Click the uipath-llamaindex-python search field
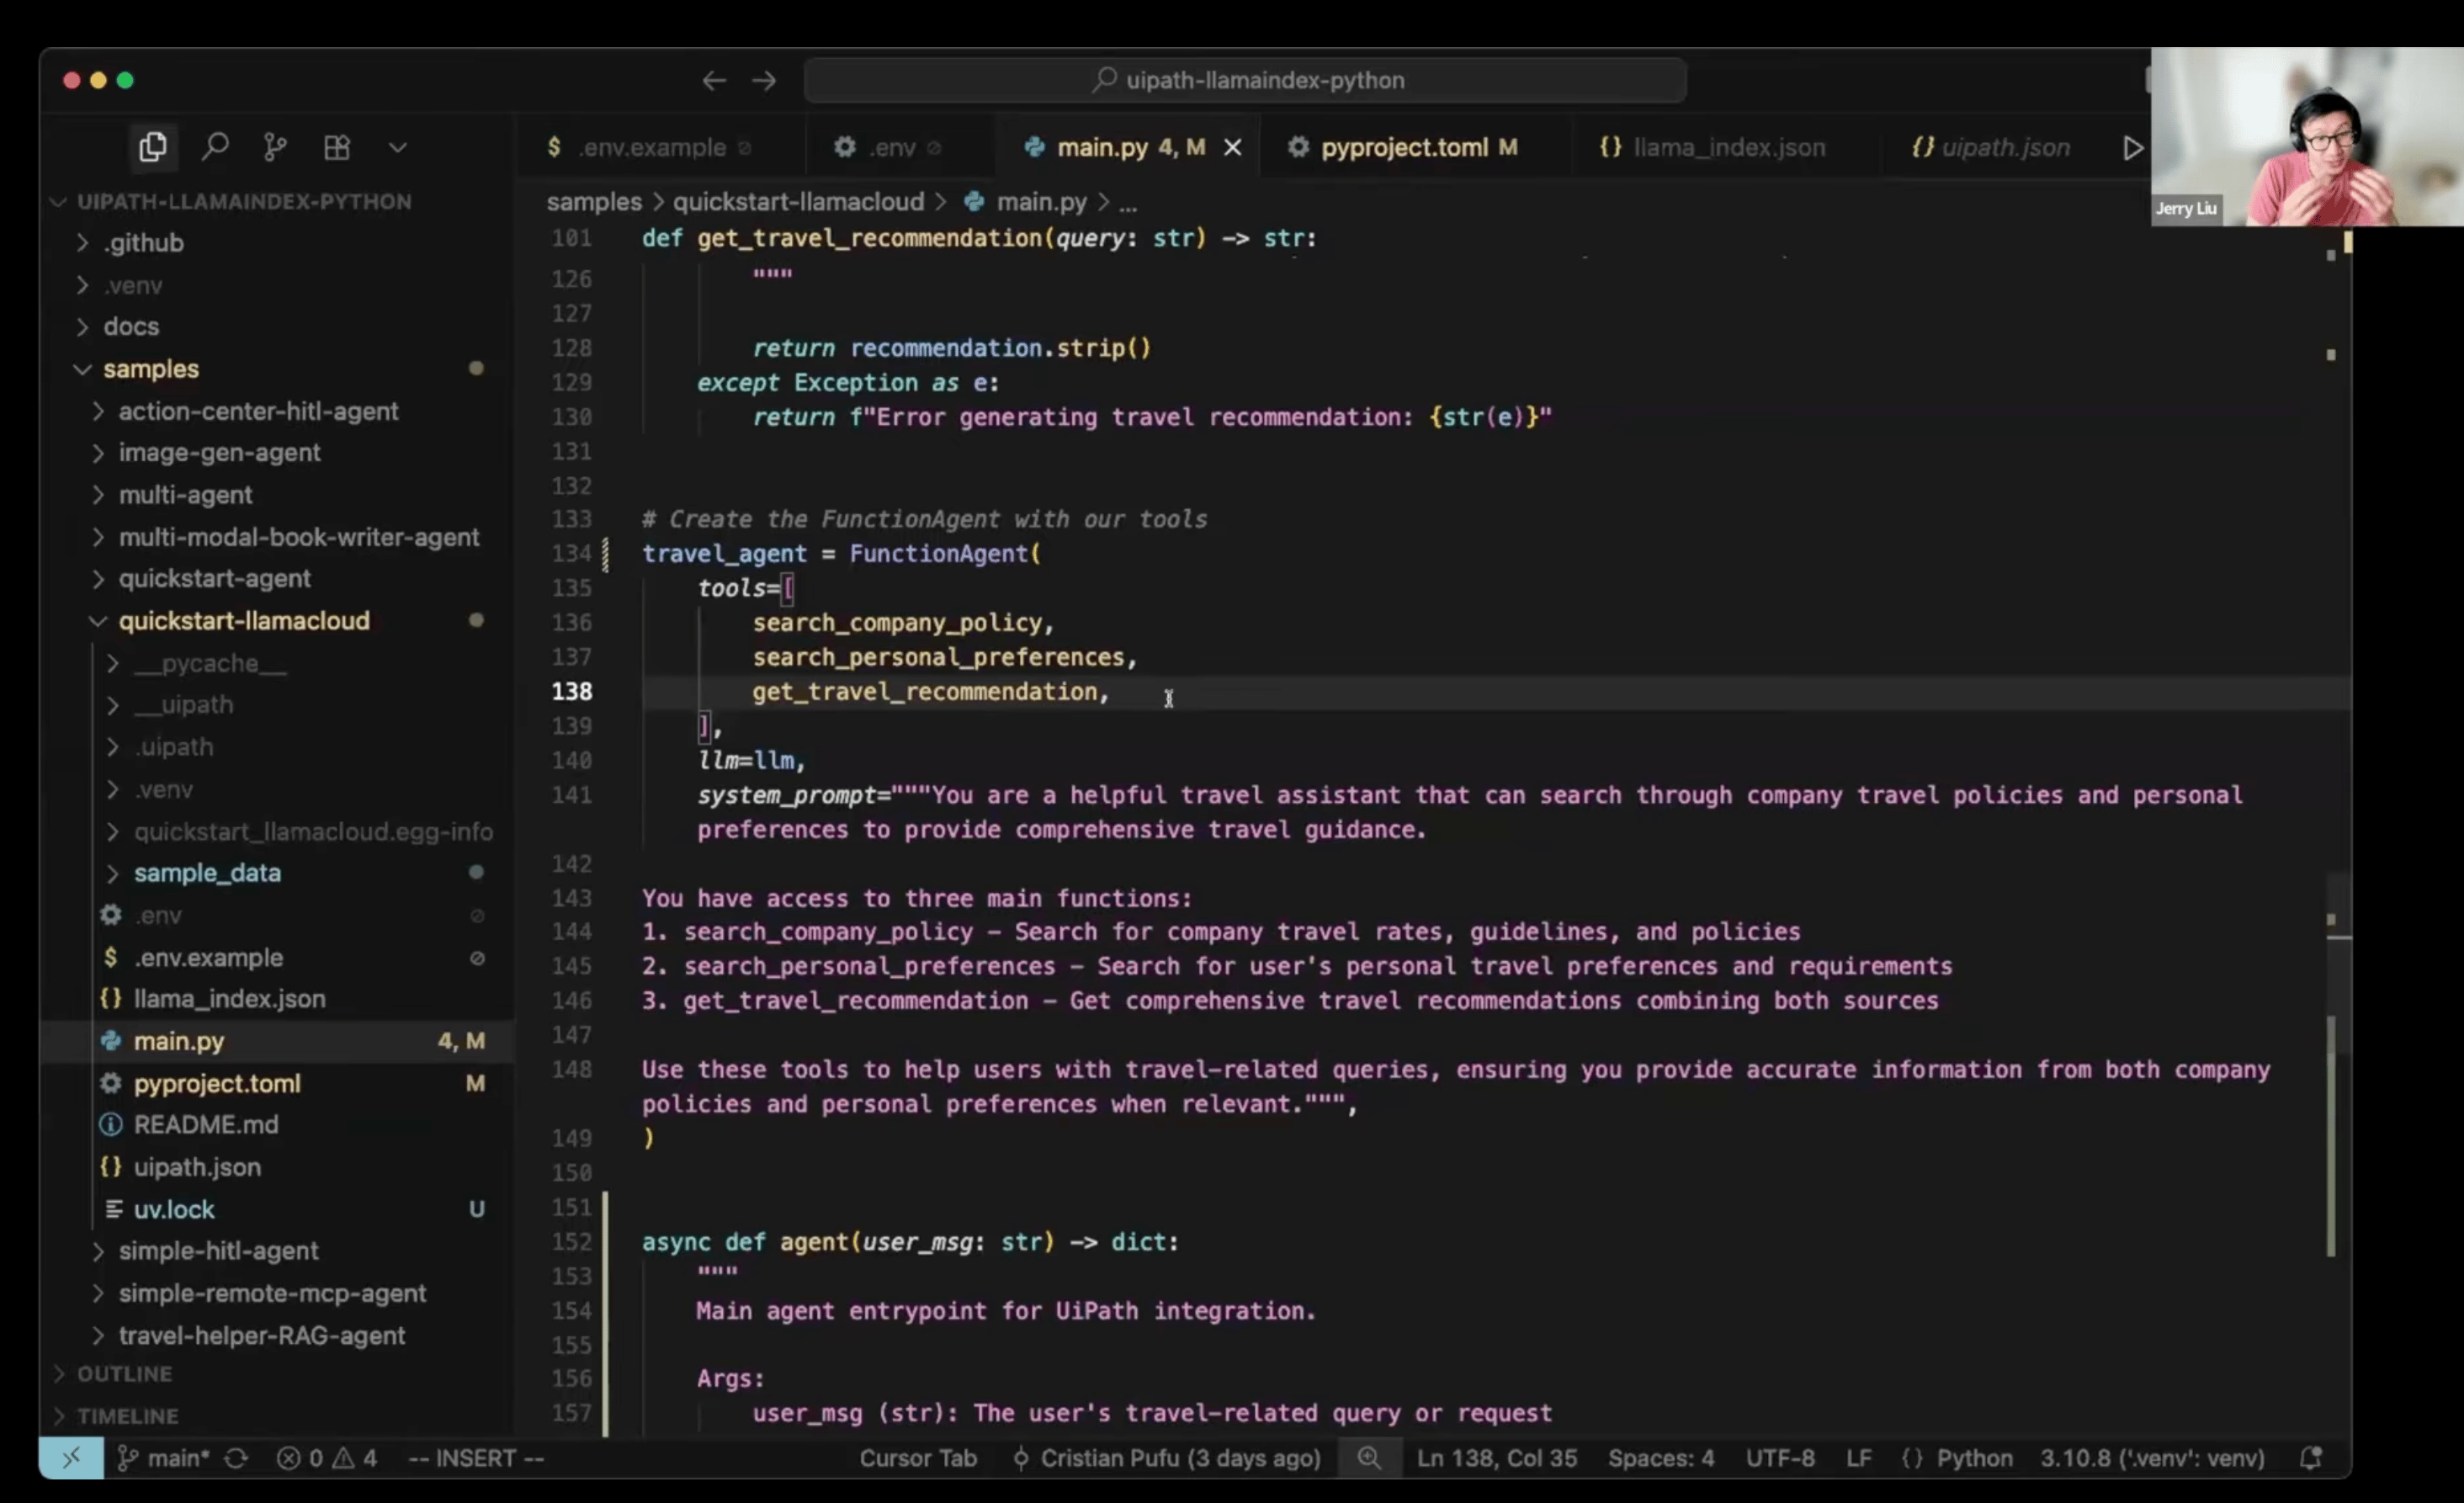 point(1245,80)
